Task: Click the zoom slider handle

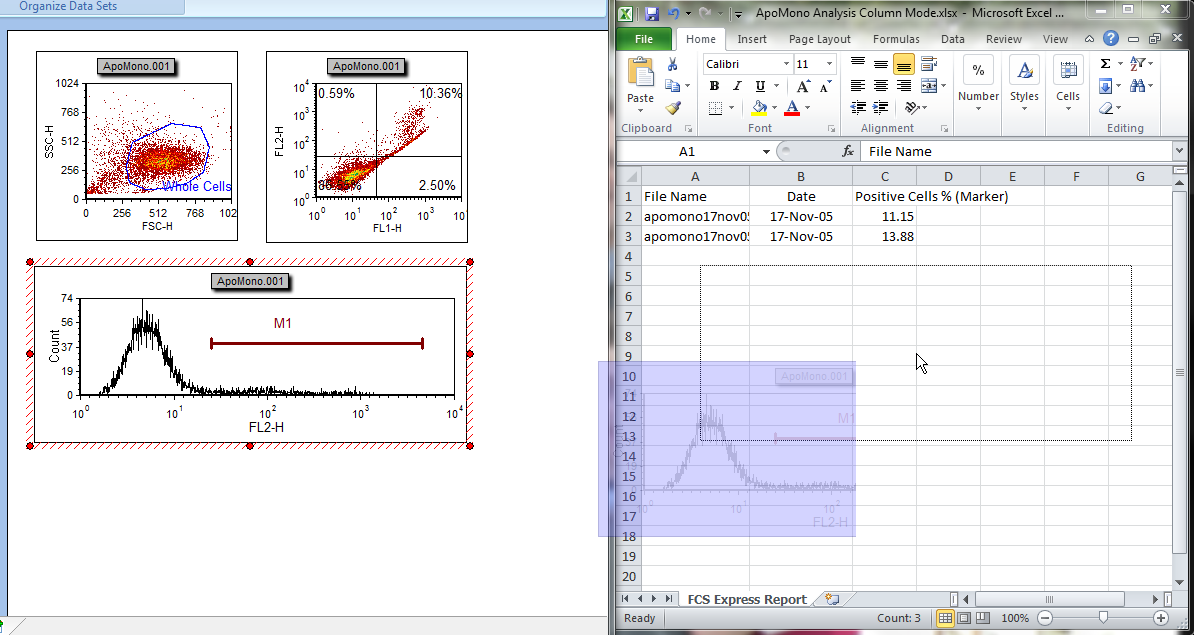Action: point(1103,617)
